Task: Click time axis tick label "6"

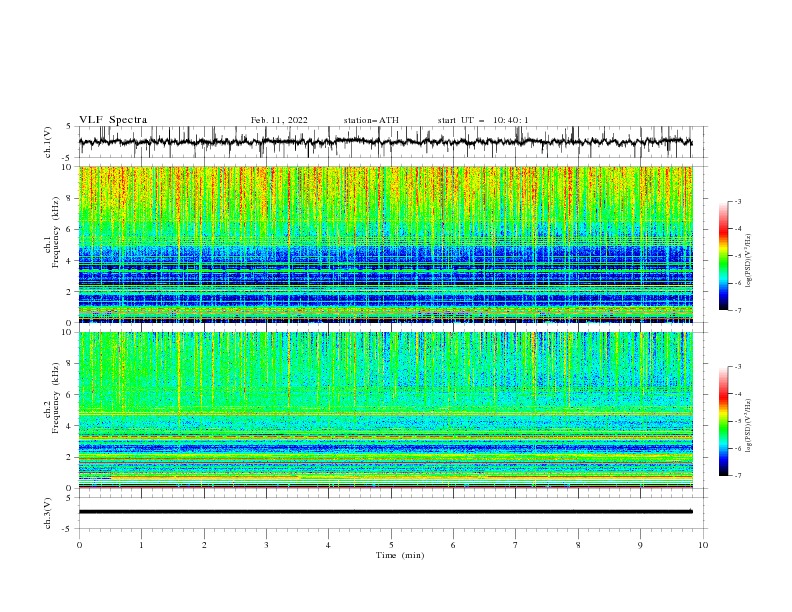Action: tap(453, 545)
